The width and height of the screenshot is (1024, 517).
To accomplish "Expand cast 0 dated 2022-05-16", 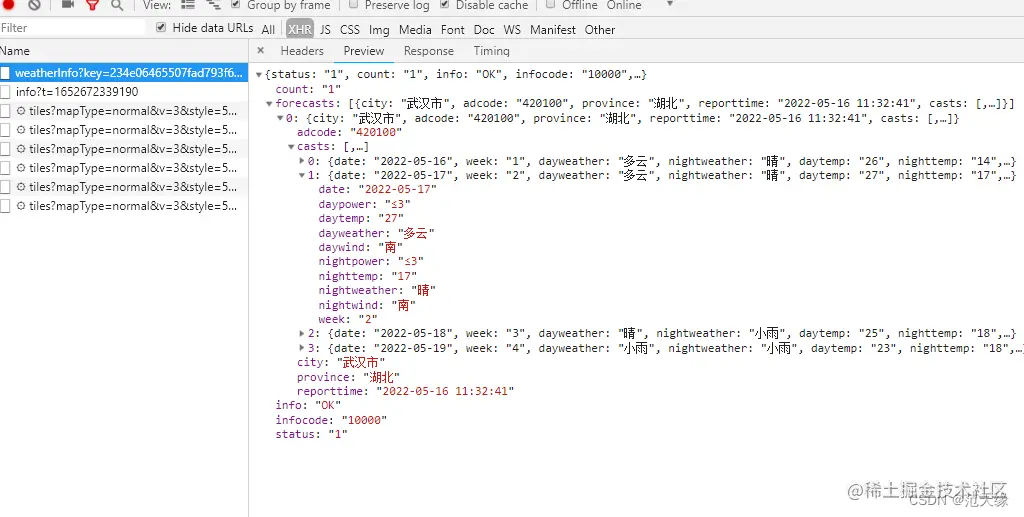I will pos(302,161).
